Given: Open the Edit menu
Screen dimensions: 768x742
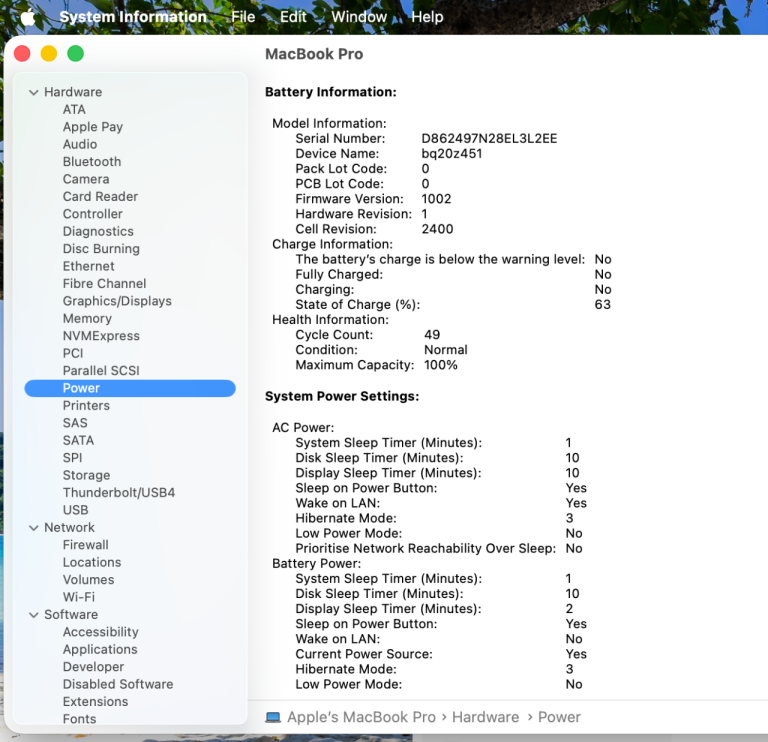Looking at the screenshot, I should 293,17.
